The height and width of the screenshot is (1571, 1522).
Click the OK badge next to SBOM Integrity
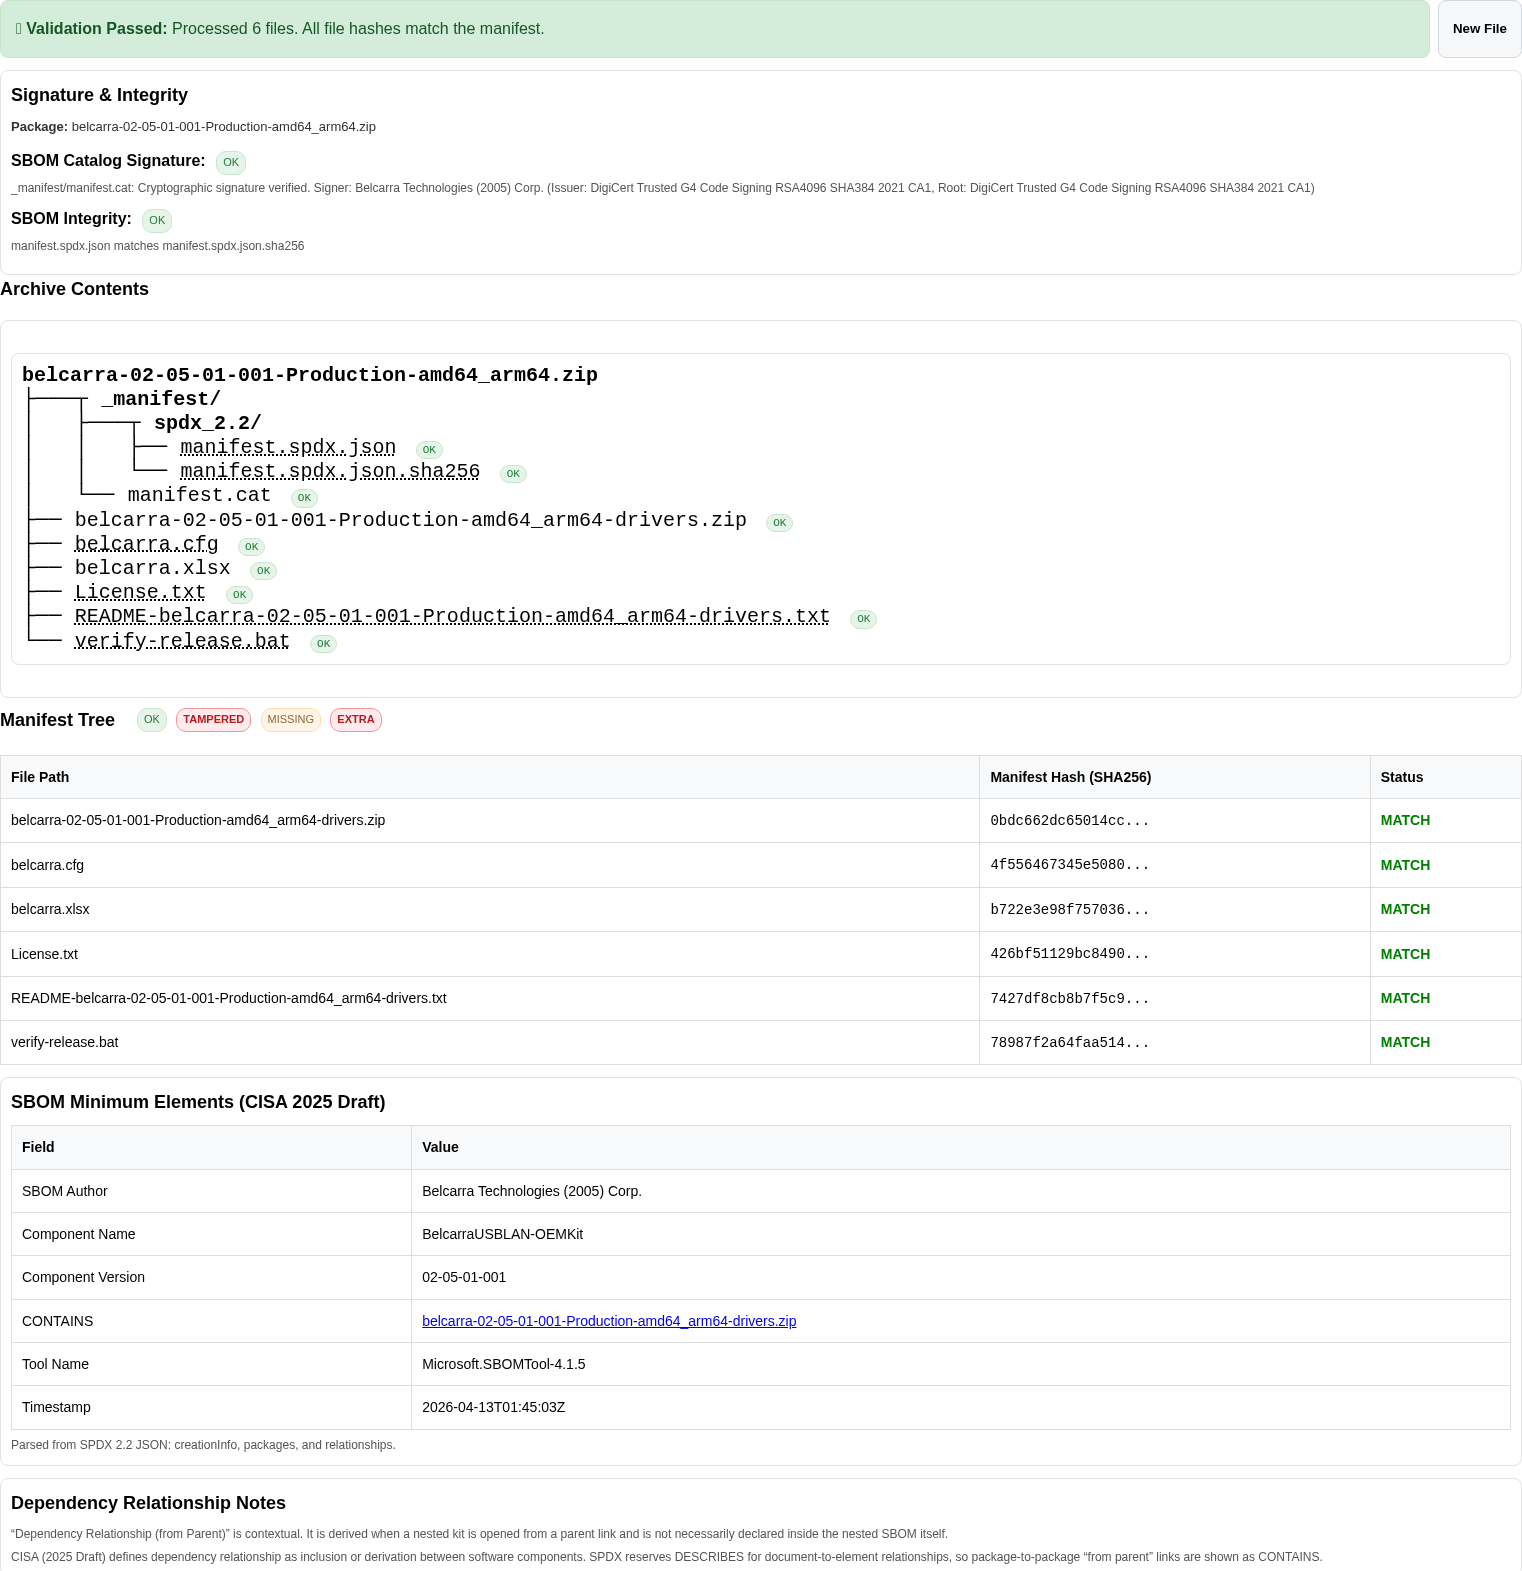point(157,220)
